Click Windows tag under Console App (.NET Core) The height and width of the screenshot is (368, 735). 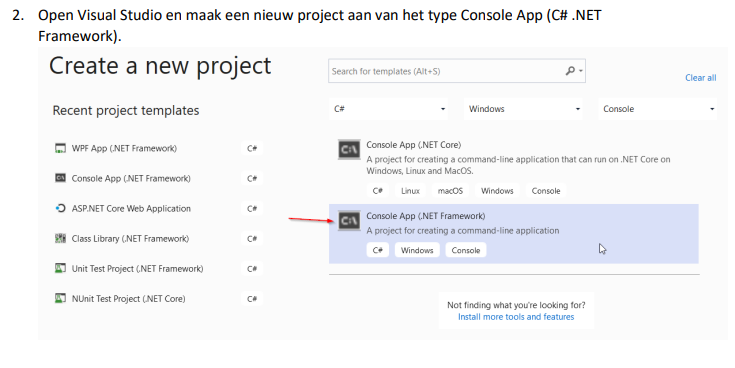pyautogui.click(x=497, y=191)
